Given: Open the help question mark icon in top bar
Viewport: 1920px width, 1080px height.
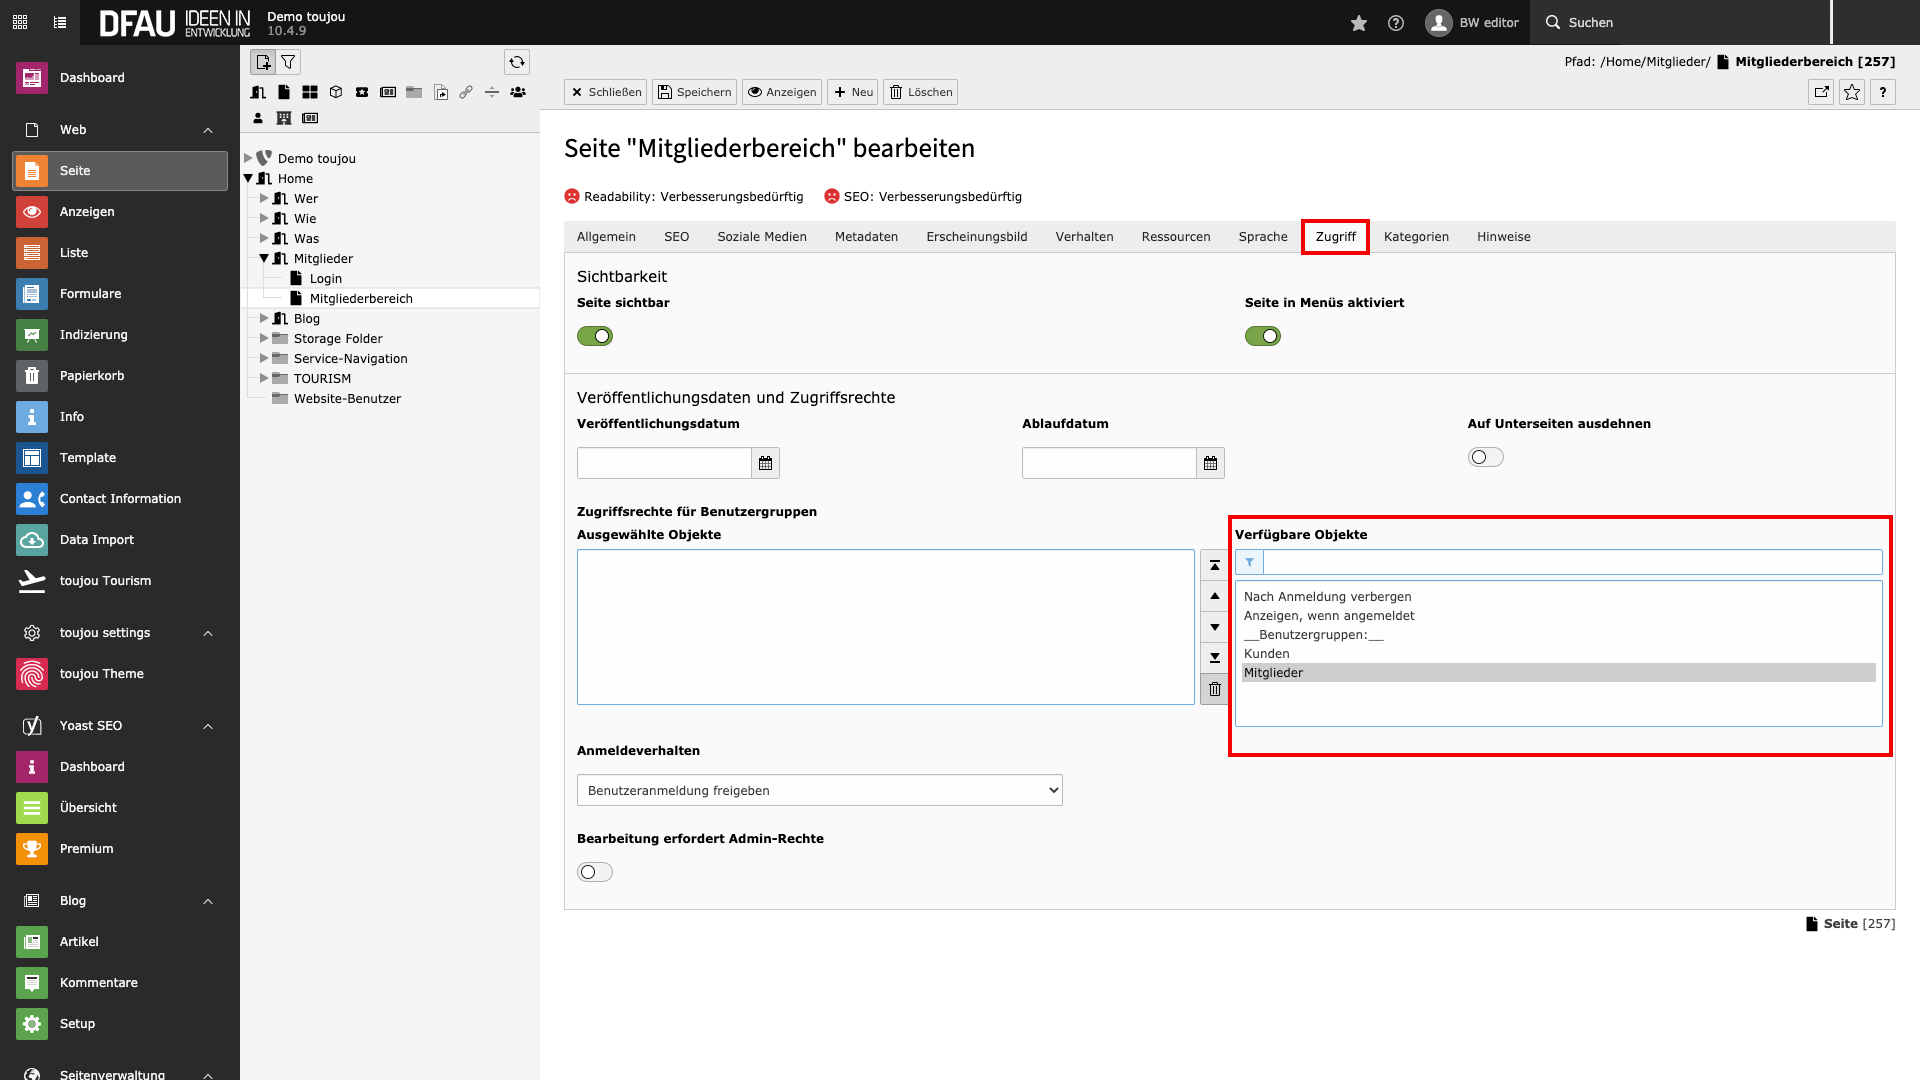Looking at the screenshot, I should point(1396,23).
